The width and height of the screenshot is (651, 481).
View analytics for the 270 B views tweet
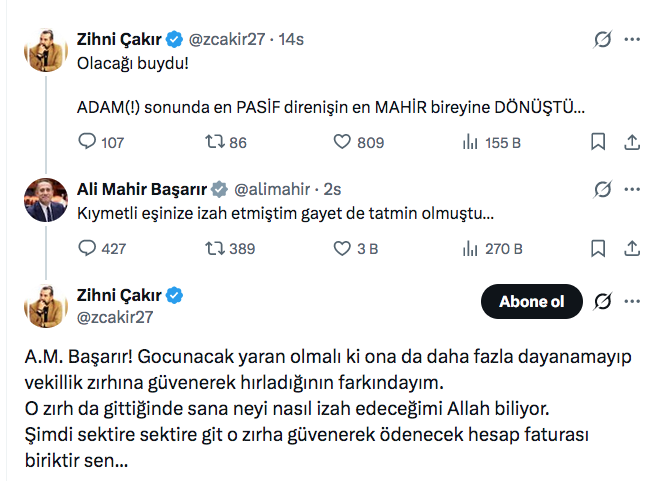coord(469,249)
